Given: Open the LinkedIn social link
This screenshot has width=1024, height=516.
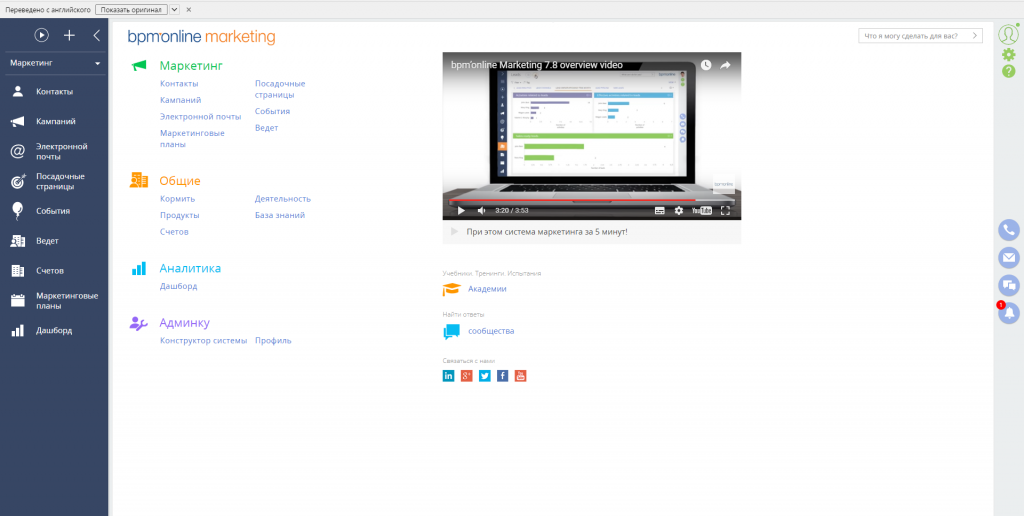Looking at the screenshot, I should coord(448,376).
